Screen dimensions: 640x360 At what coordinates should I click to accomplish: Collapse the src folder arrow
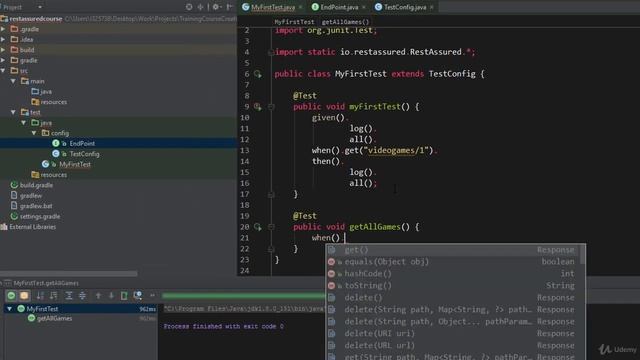3,71
